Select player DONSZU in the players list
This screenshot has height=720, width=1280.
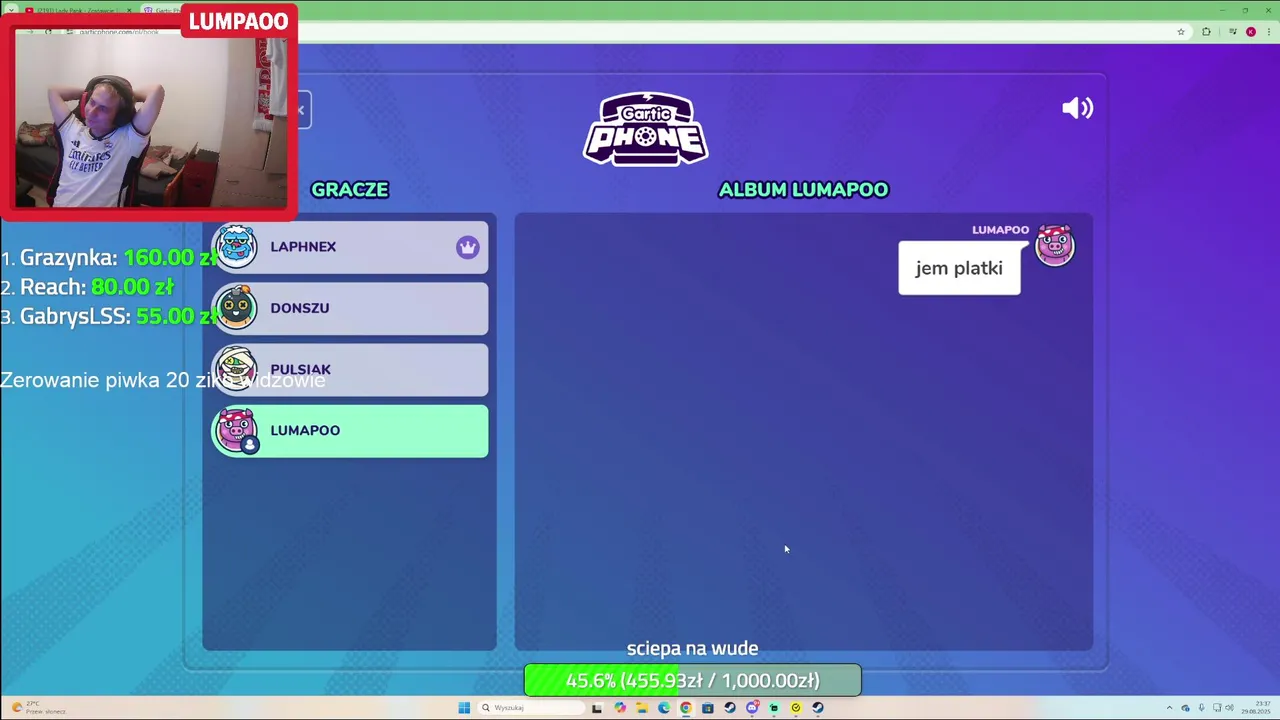(350, 308)
